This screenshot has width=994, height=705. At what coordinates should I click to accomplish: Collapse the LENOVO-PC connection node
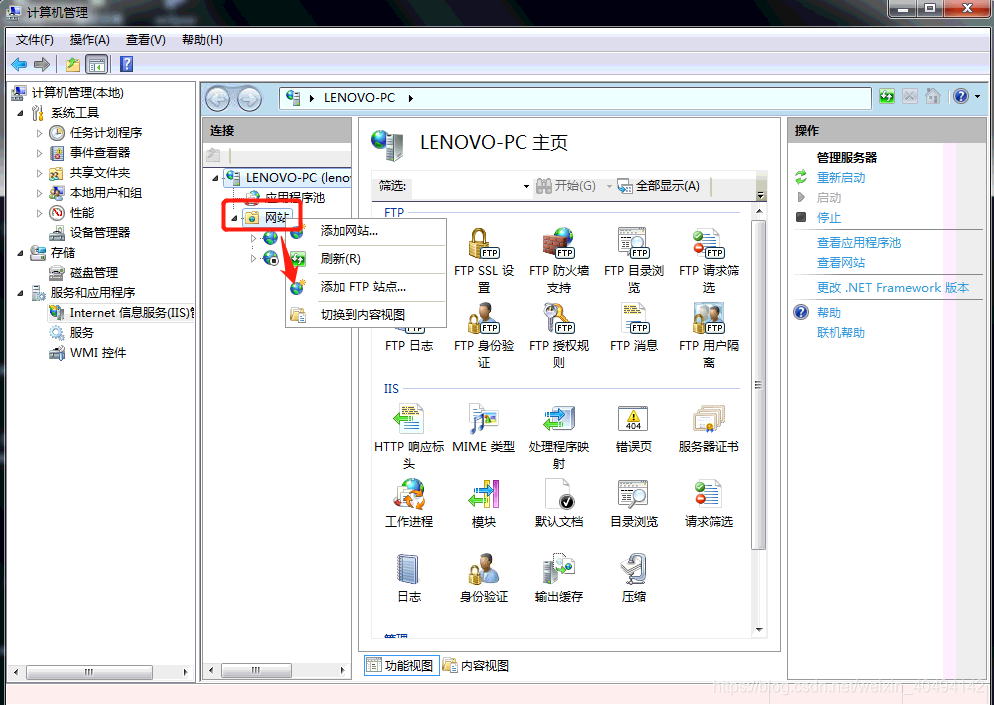coord(215,178)
